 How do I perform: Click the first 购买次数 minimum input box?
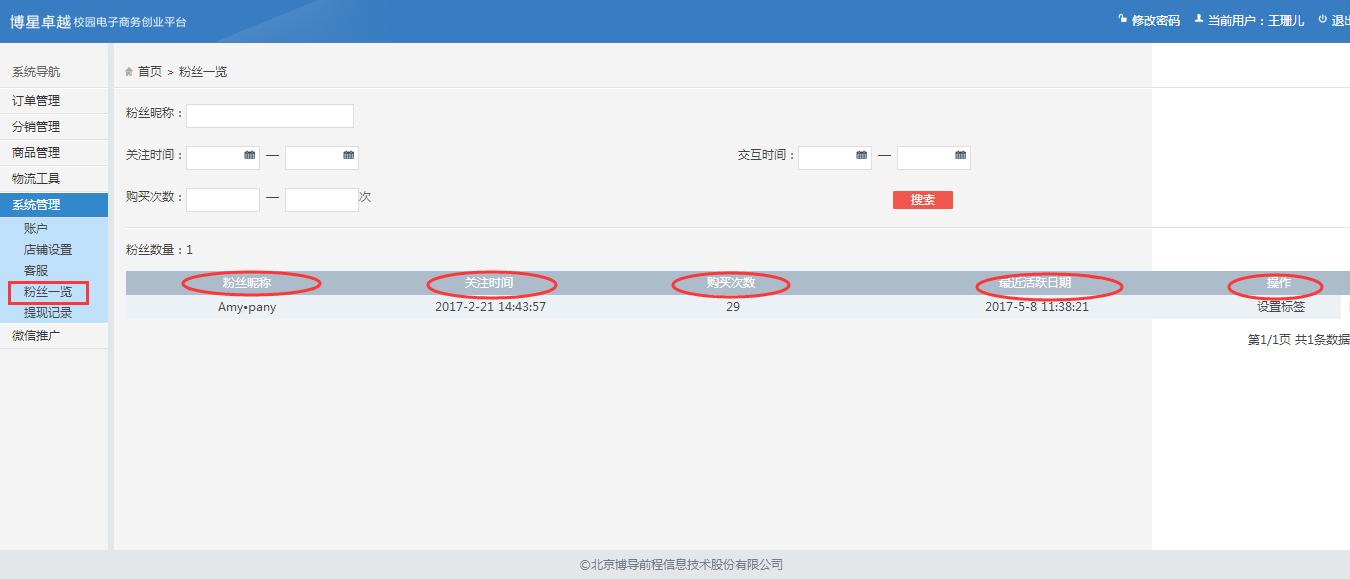pos(222,199)
